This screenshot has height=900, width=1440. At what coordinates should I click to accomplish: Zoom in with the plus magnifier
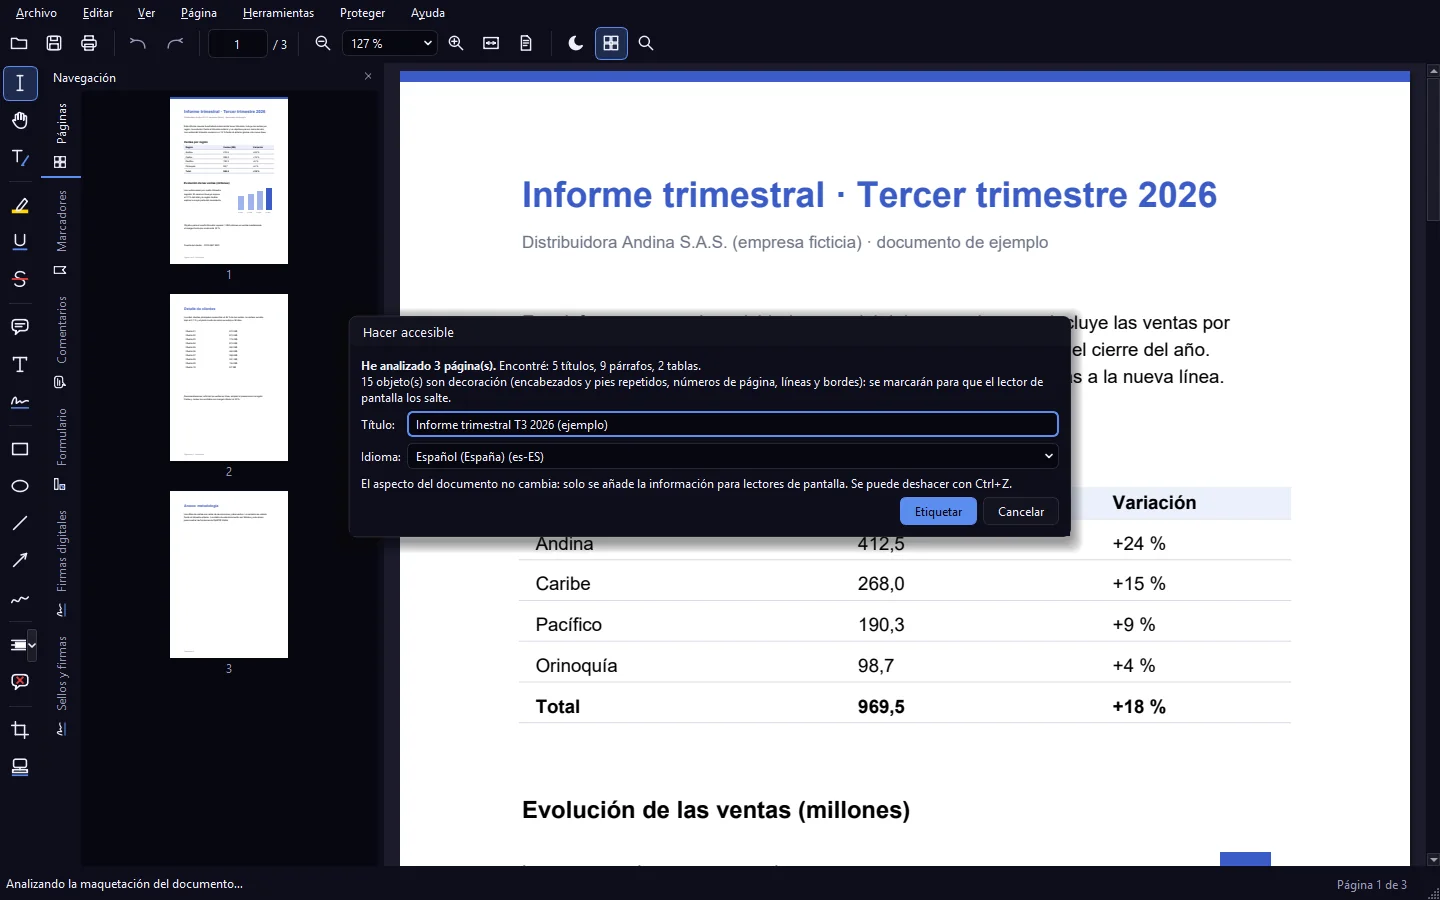[456, 43]
